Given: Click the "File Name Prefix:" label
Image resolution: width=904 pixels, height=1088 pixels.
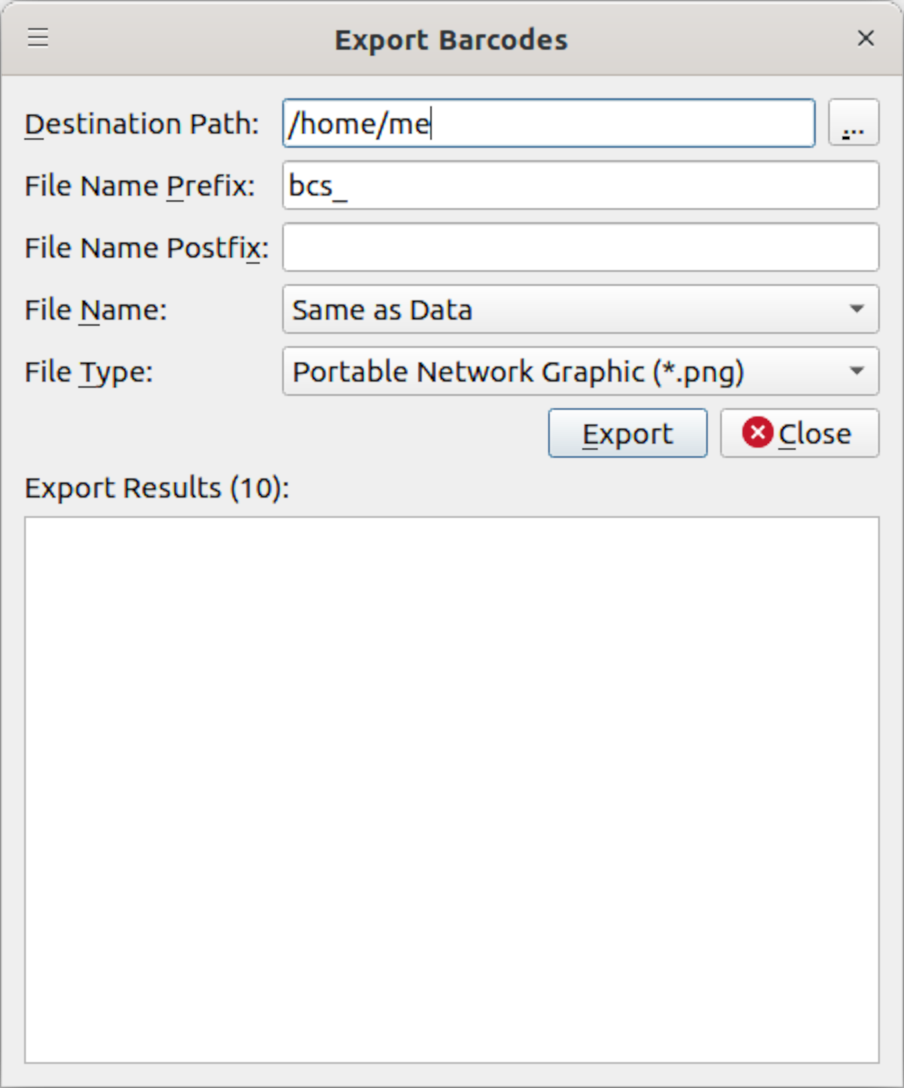Looking at the screenshot, I should tap(139, 186).
